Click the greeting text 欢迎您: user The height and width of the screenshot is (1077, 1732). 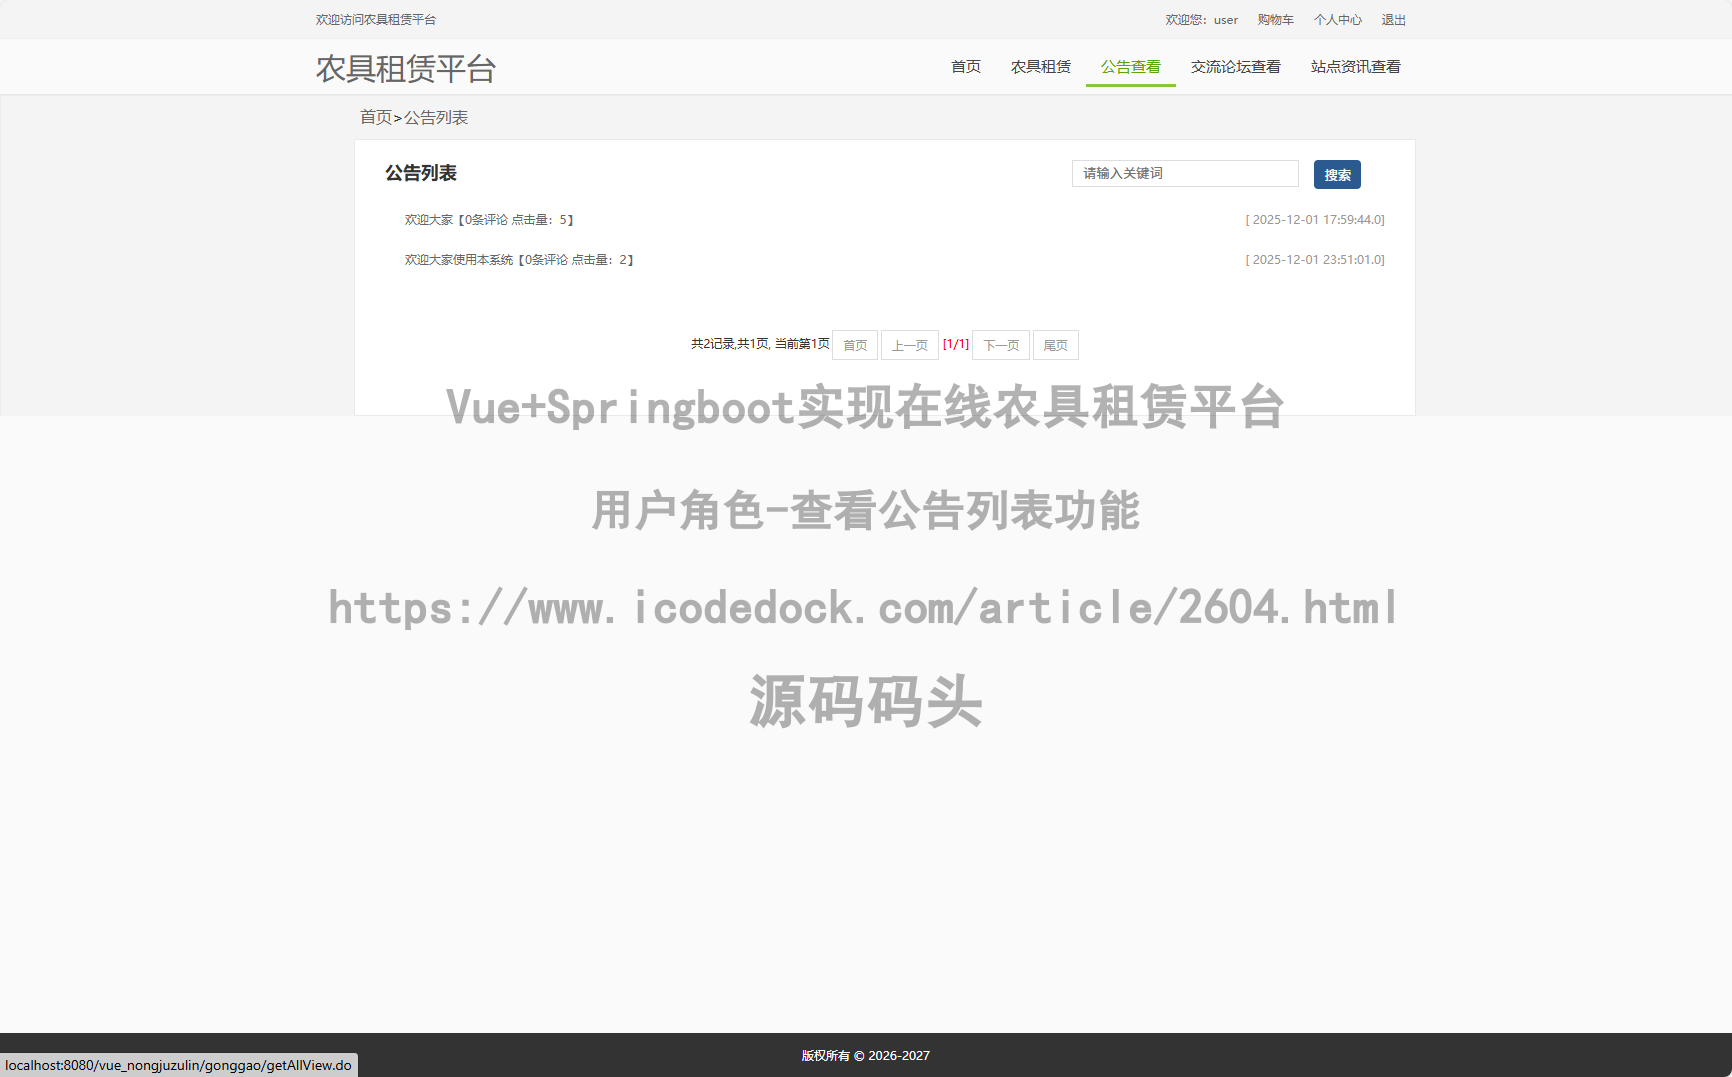pos(1200,19)
